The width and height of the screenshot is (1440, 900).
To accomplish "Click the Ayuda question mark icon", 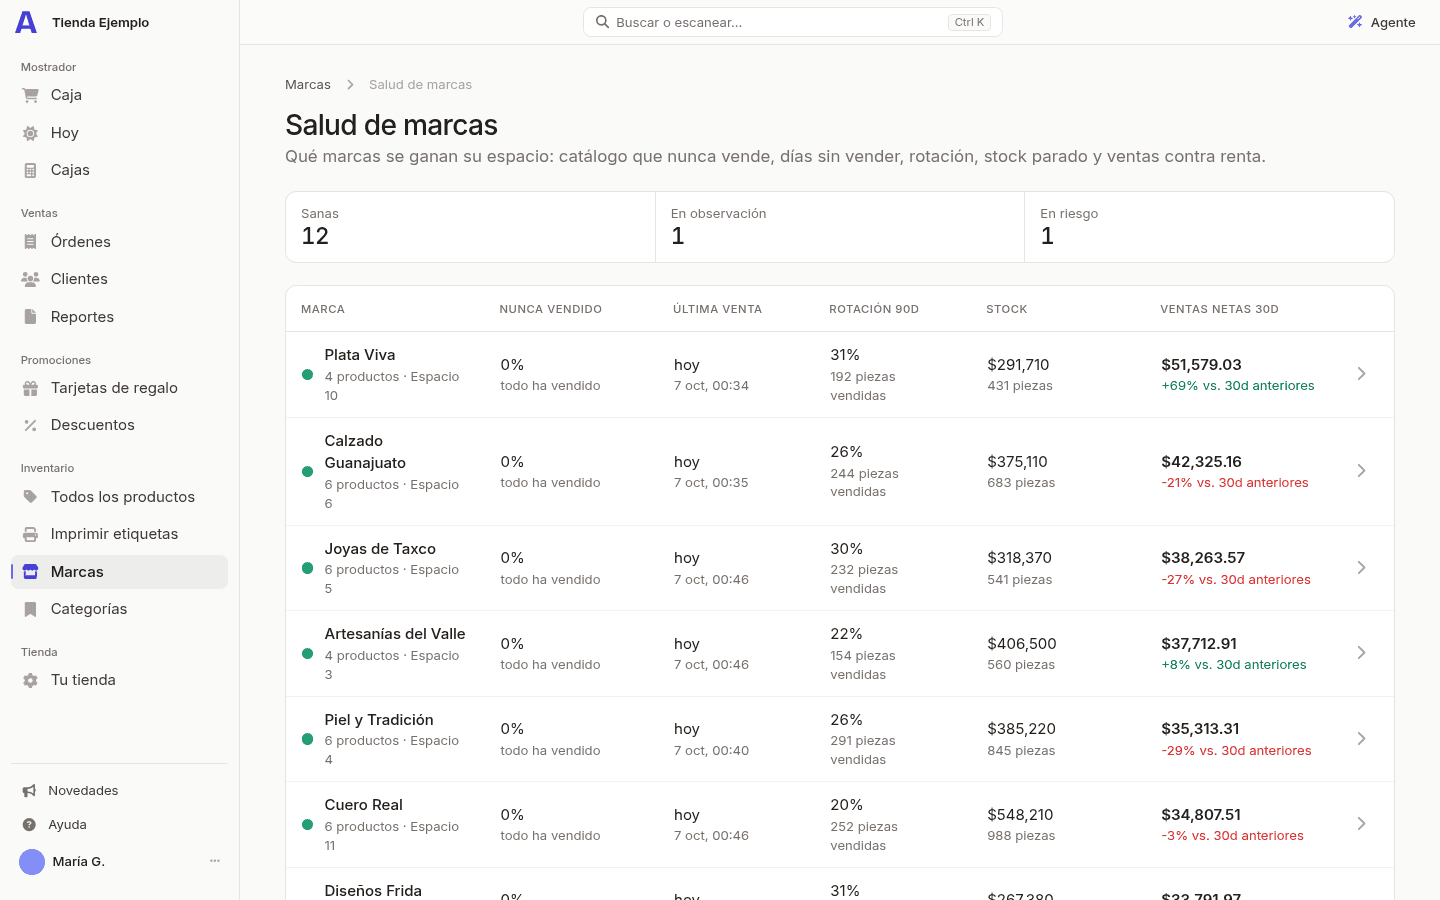I will (x=29, y=825).
